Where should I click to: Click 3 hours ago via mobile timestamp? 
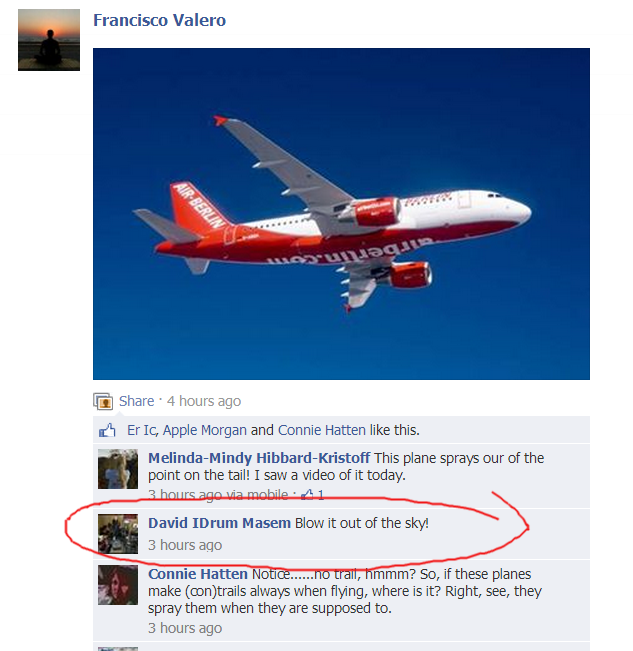[x=218, y=494]
